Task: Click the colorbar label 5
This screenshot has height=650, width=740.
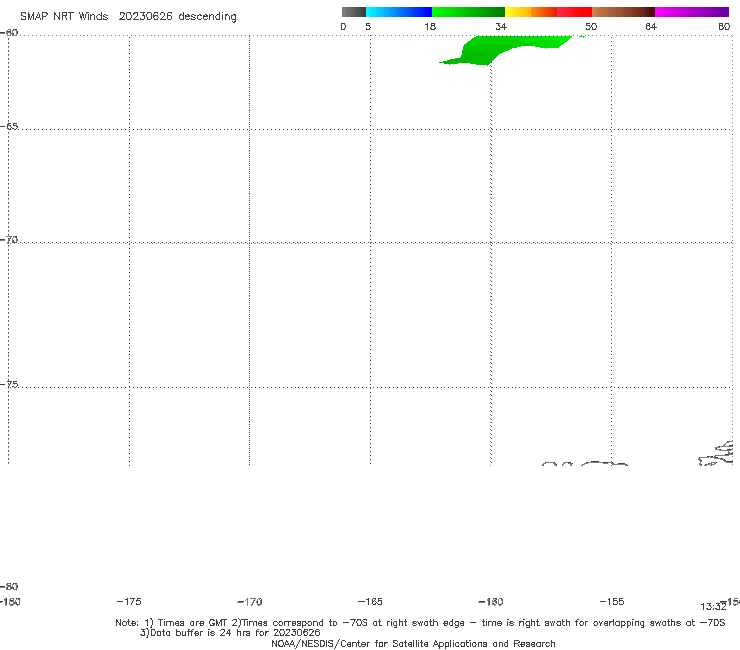Action: 368,26
